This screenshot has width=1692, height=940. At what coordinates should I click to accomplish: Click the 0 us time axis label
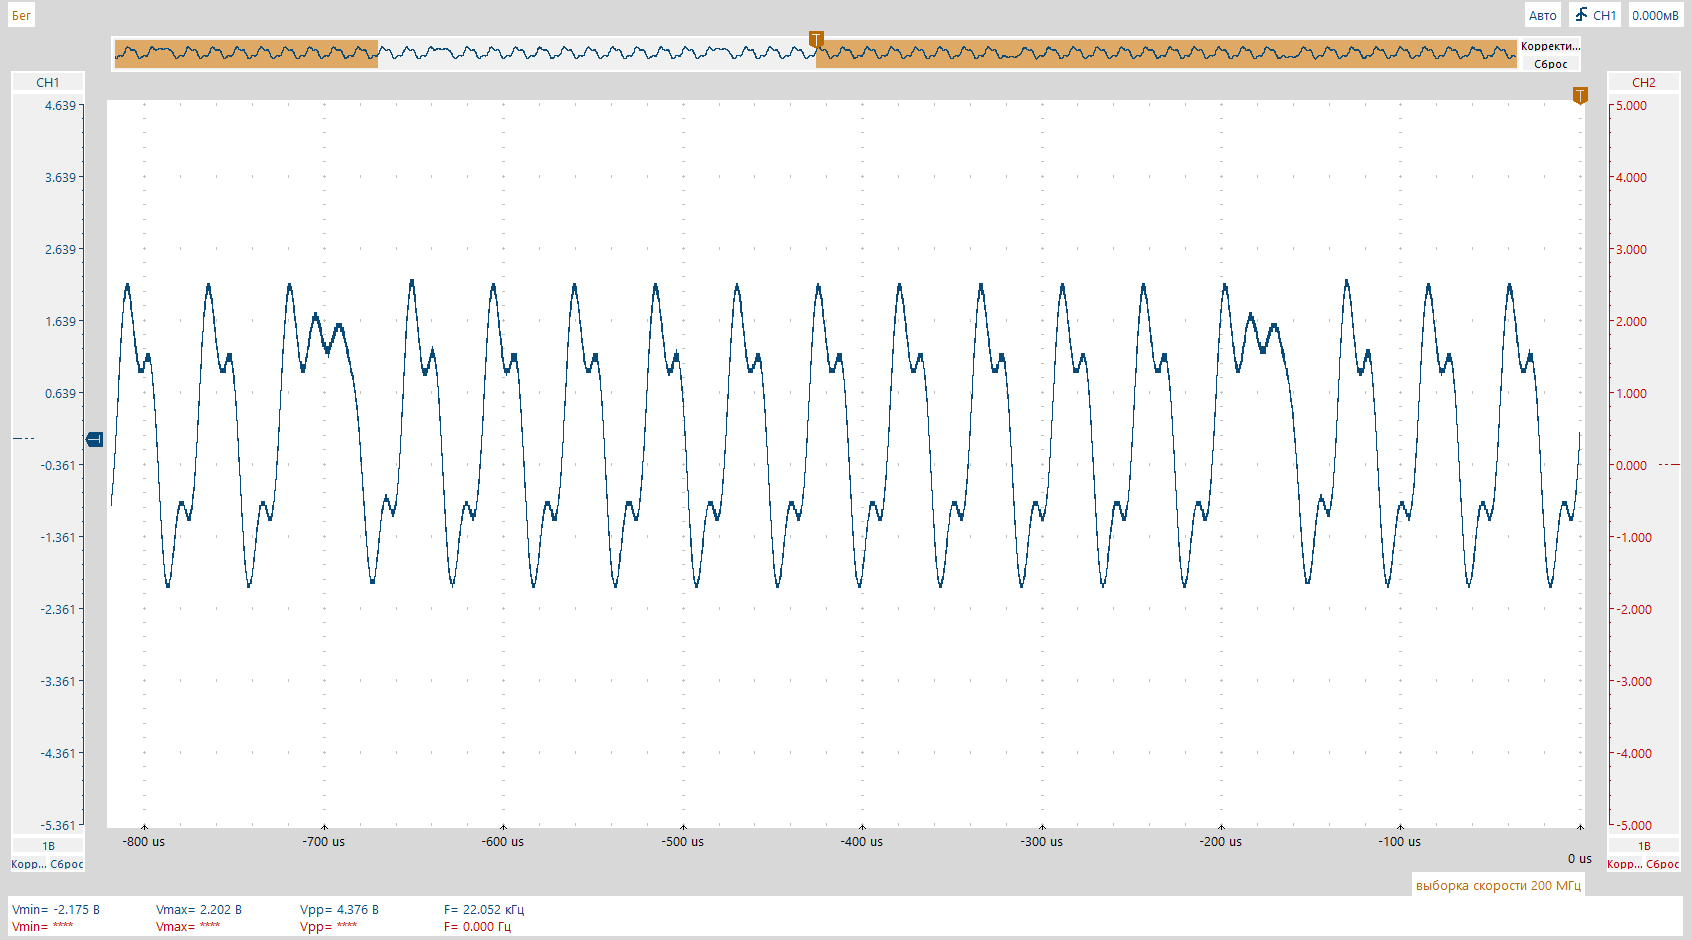coord(1580,858)
